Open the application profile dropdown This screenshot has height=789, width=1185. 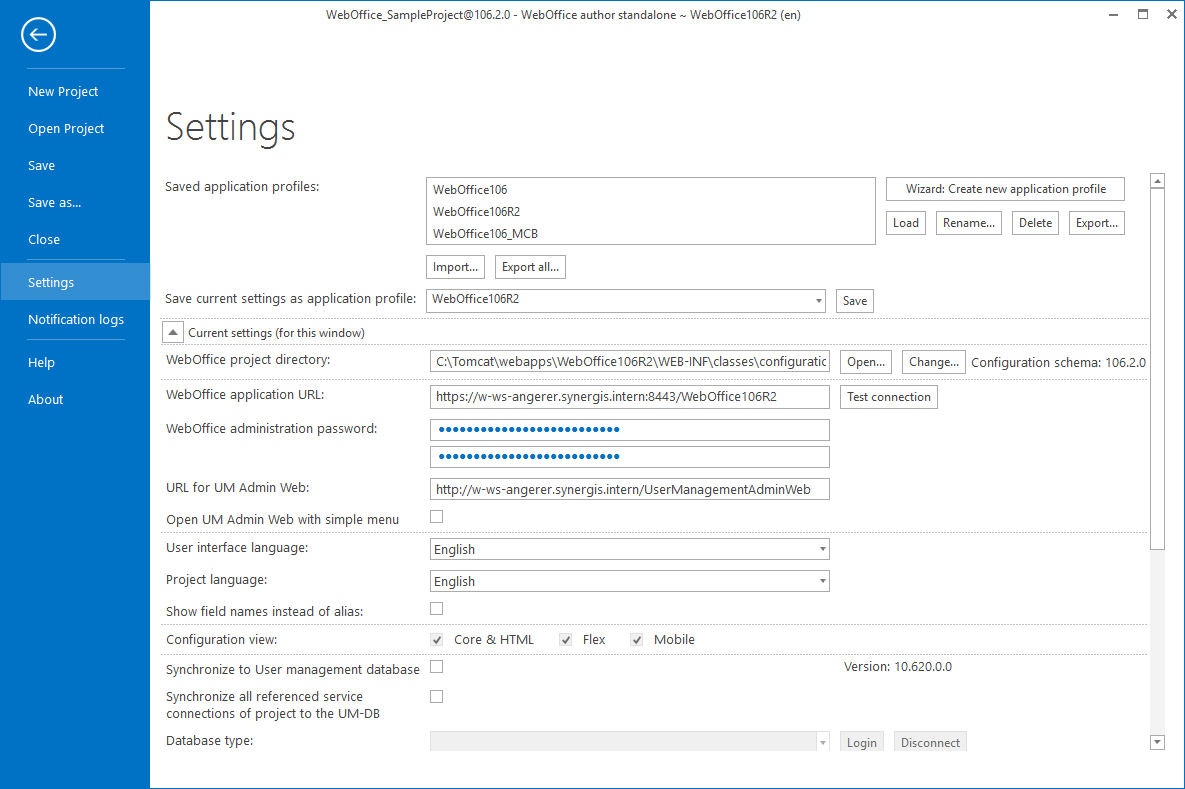tap(820, 300)
